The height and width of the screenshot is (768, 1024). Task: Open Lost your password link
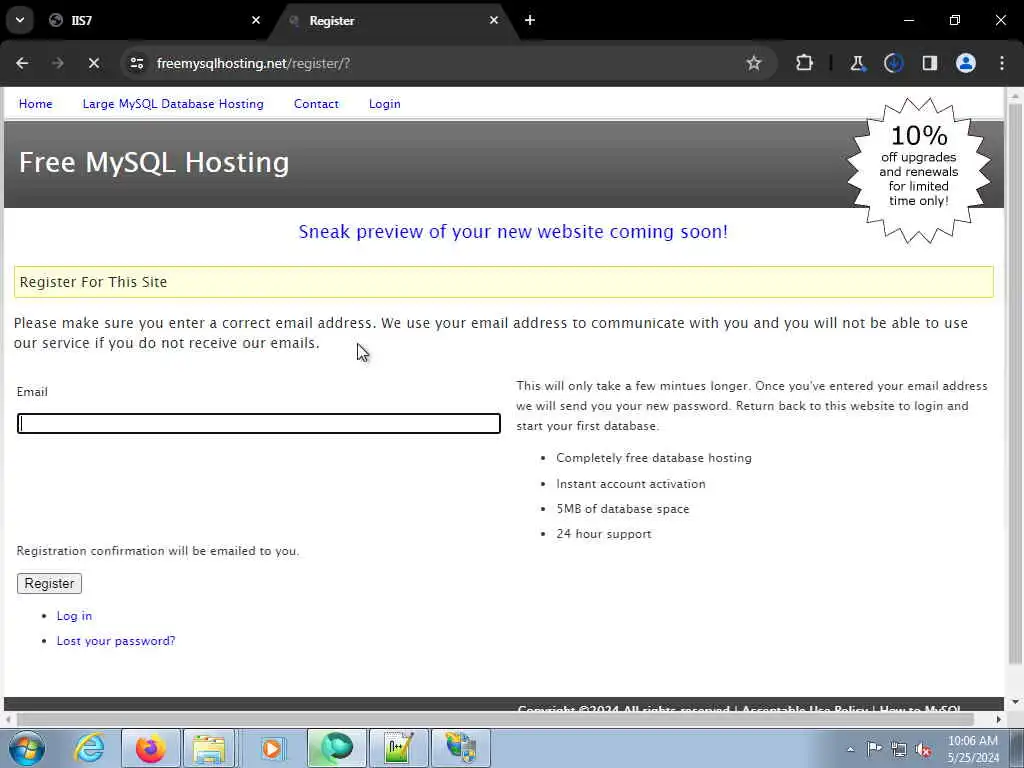(116, 641)
